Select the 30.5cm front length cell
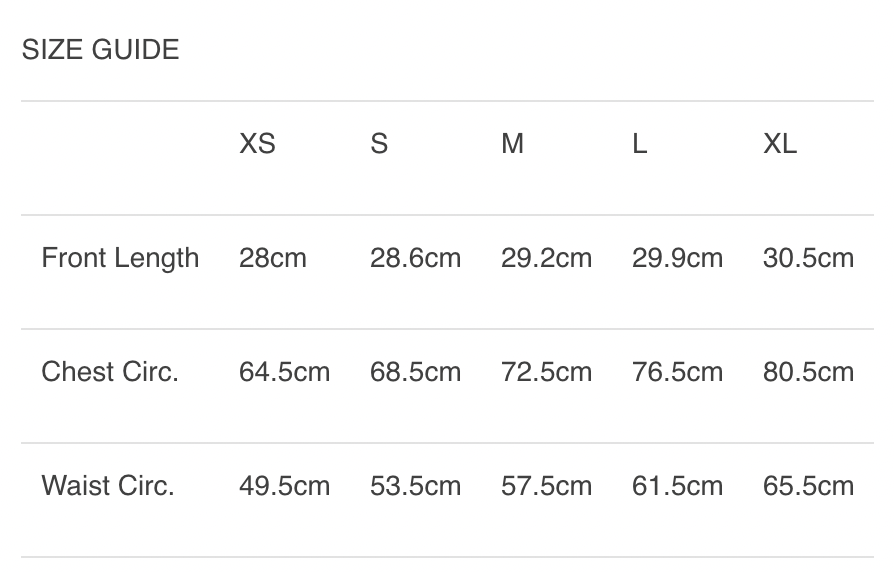This screenshot has height=572, width=894. 808,258
